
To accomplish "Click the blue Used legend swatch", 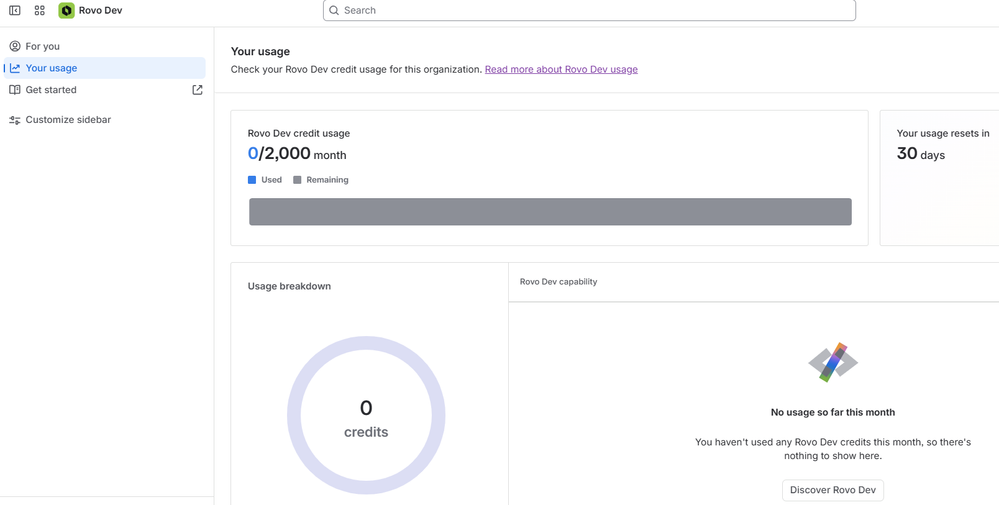I will pos(252,180).
